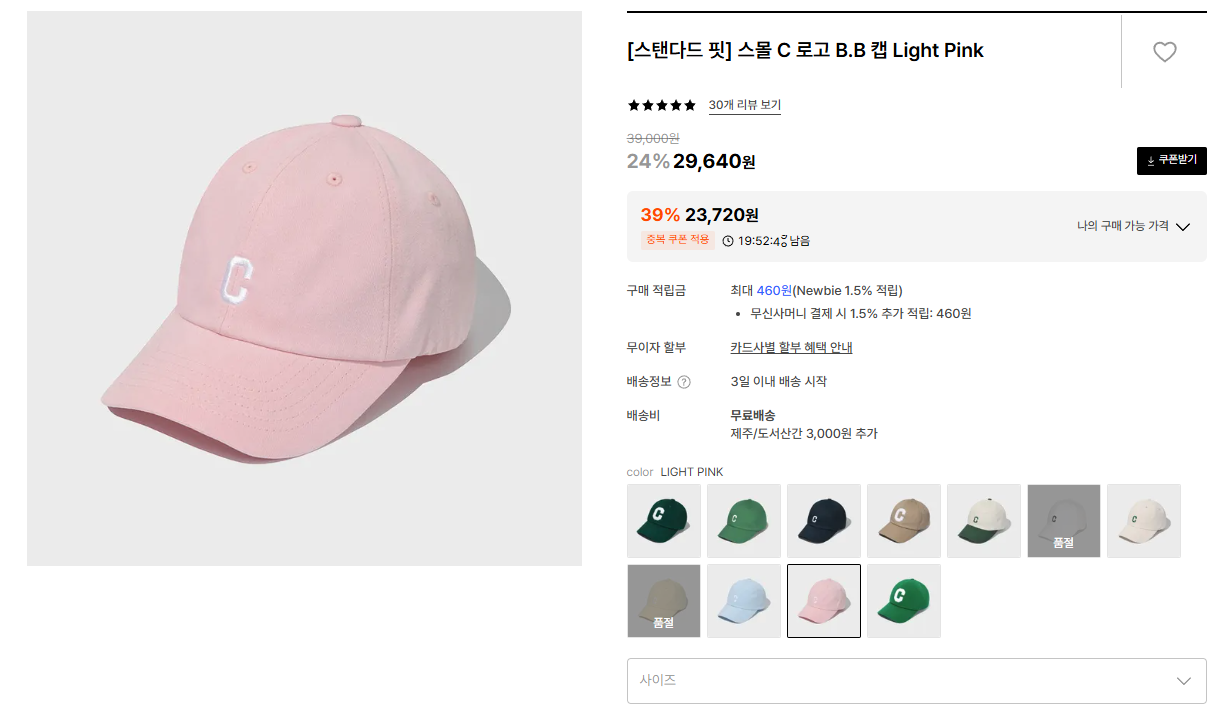Select the selected light pink cap swatch

tap(824, 601)
